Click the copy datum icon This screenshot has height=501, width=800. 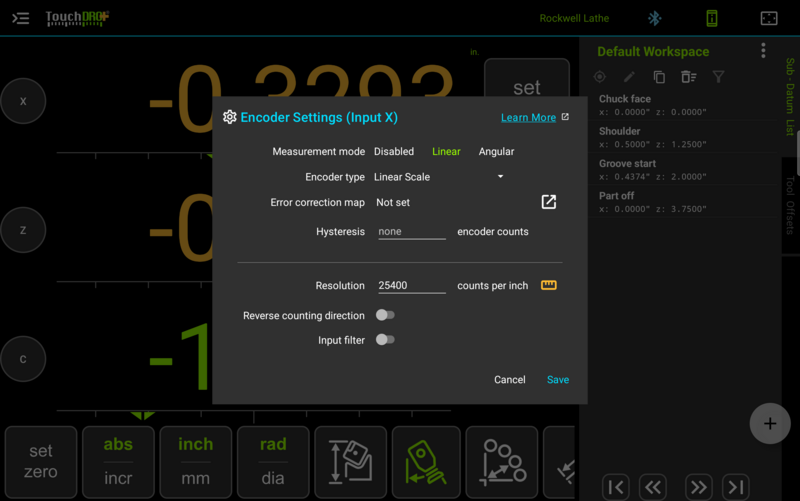[659, 77]
